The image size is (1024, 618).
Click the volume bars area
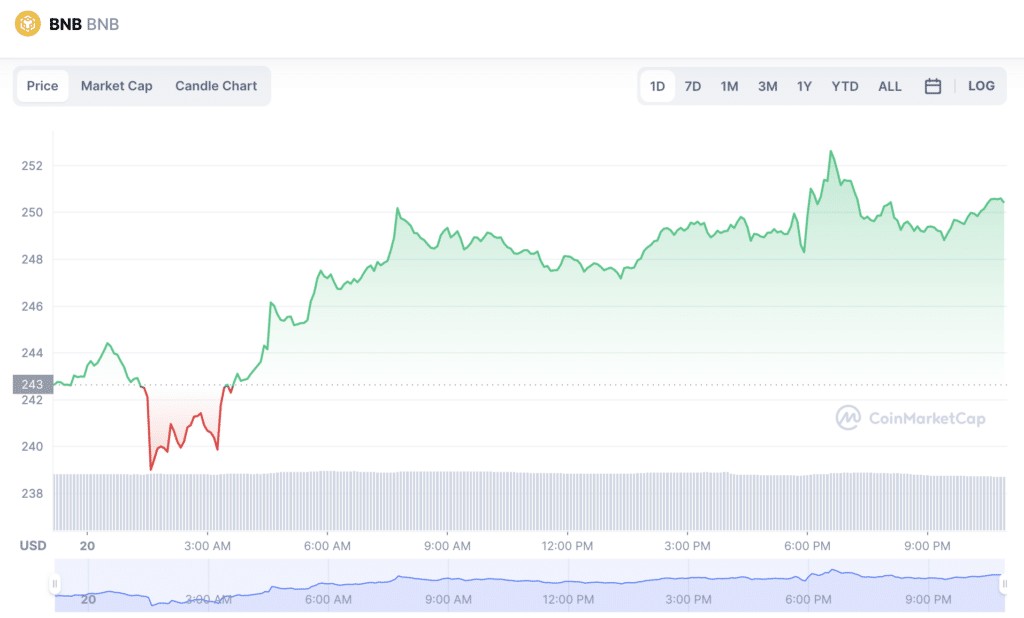click(529, 501)
